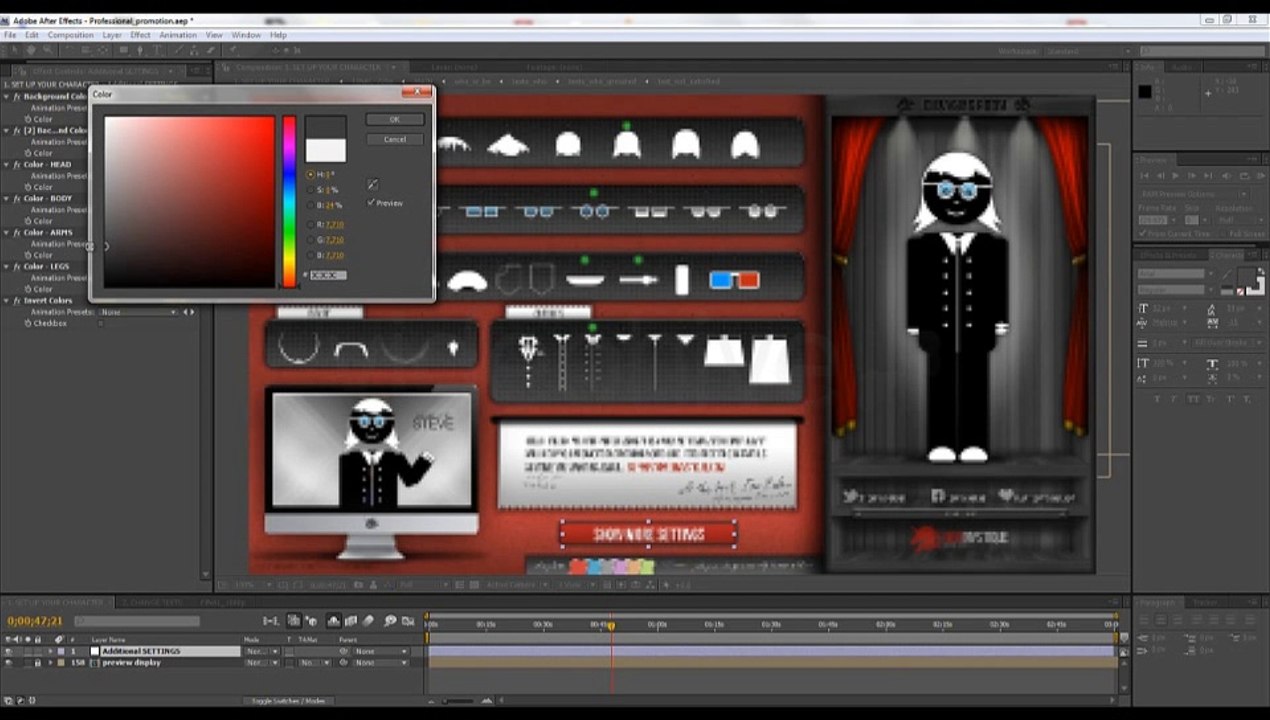The width and height of the screenshot is (1270, 720).
Task: Click the Brainstorm timeline button
Action: [x=390, y=621]
